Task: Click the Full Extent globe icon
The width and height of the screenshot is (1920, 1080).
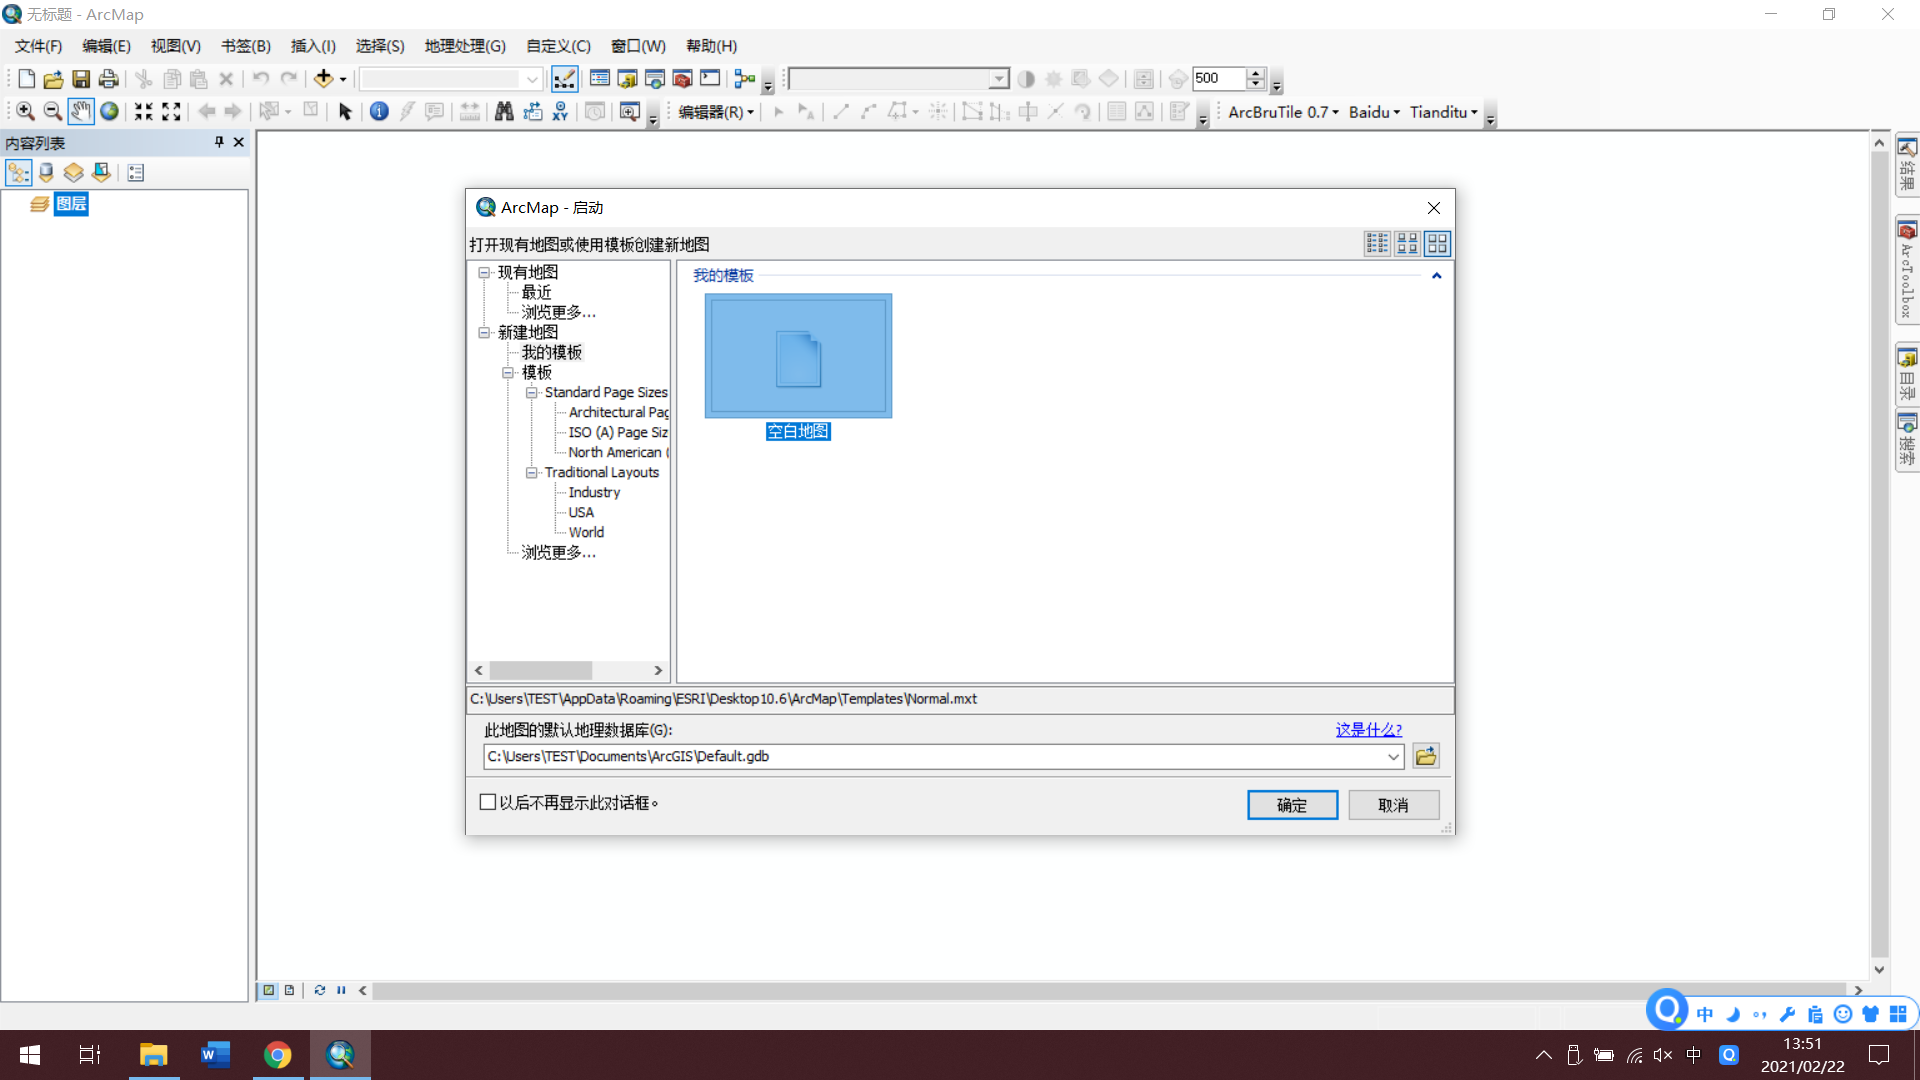Action: [109, 112]
